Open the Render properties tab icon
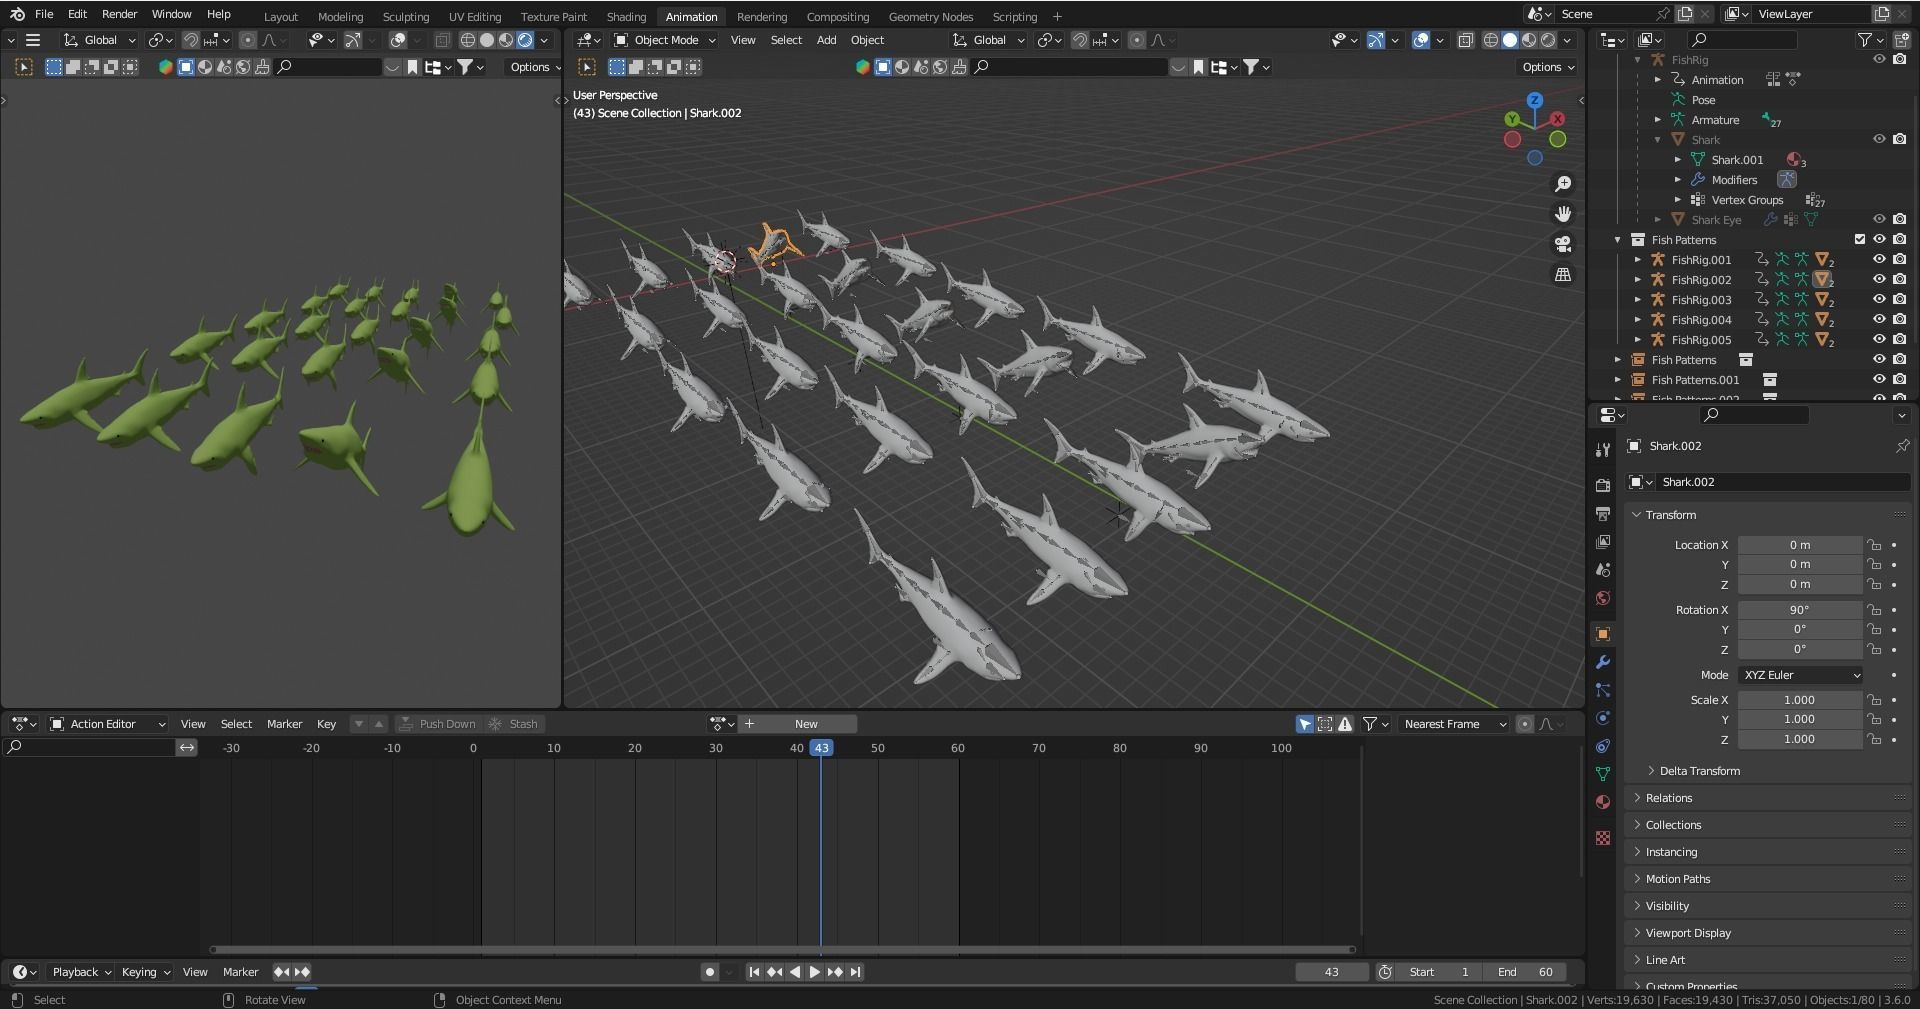Viewport: 1920px width, 1009px height. 1603,485
